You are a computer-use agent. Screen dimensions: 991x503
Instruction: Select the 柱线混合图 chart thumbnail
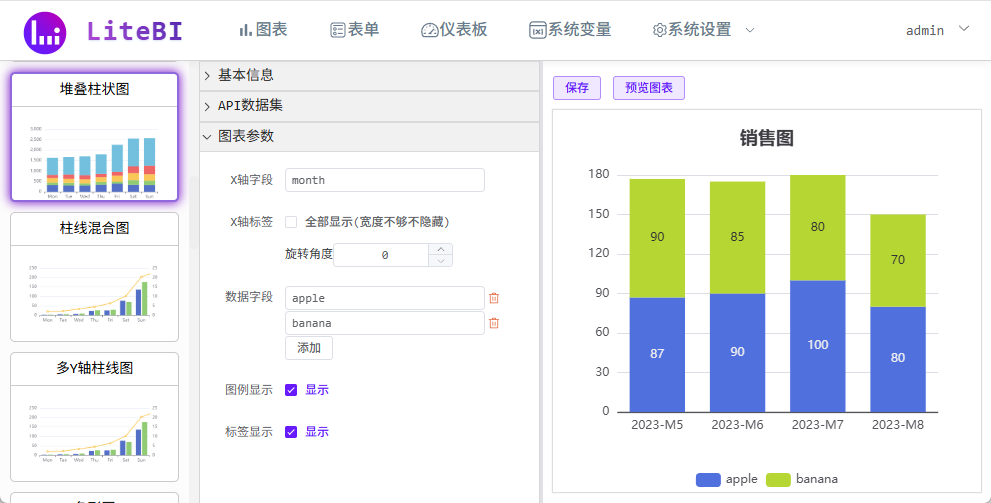click(x=94, y=277)
